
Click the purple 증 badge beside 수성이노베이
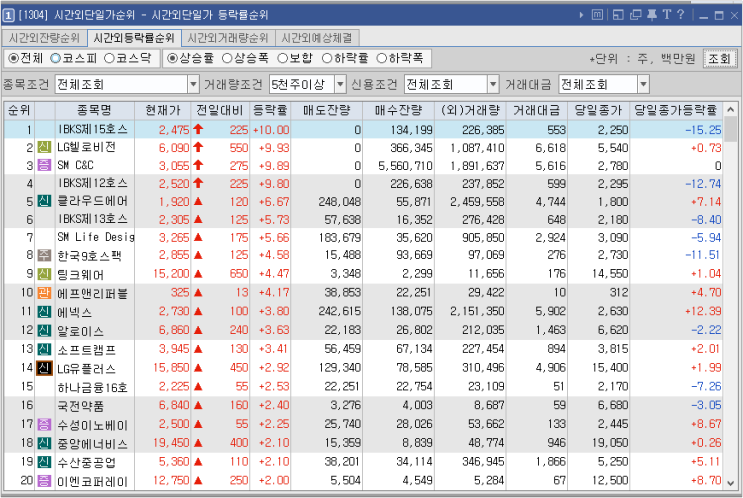point(44,424)
